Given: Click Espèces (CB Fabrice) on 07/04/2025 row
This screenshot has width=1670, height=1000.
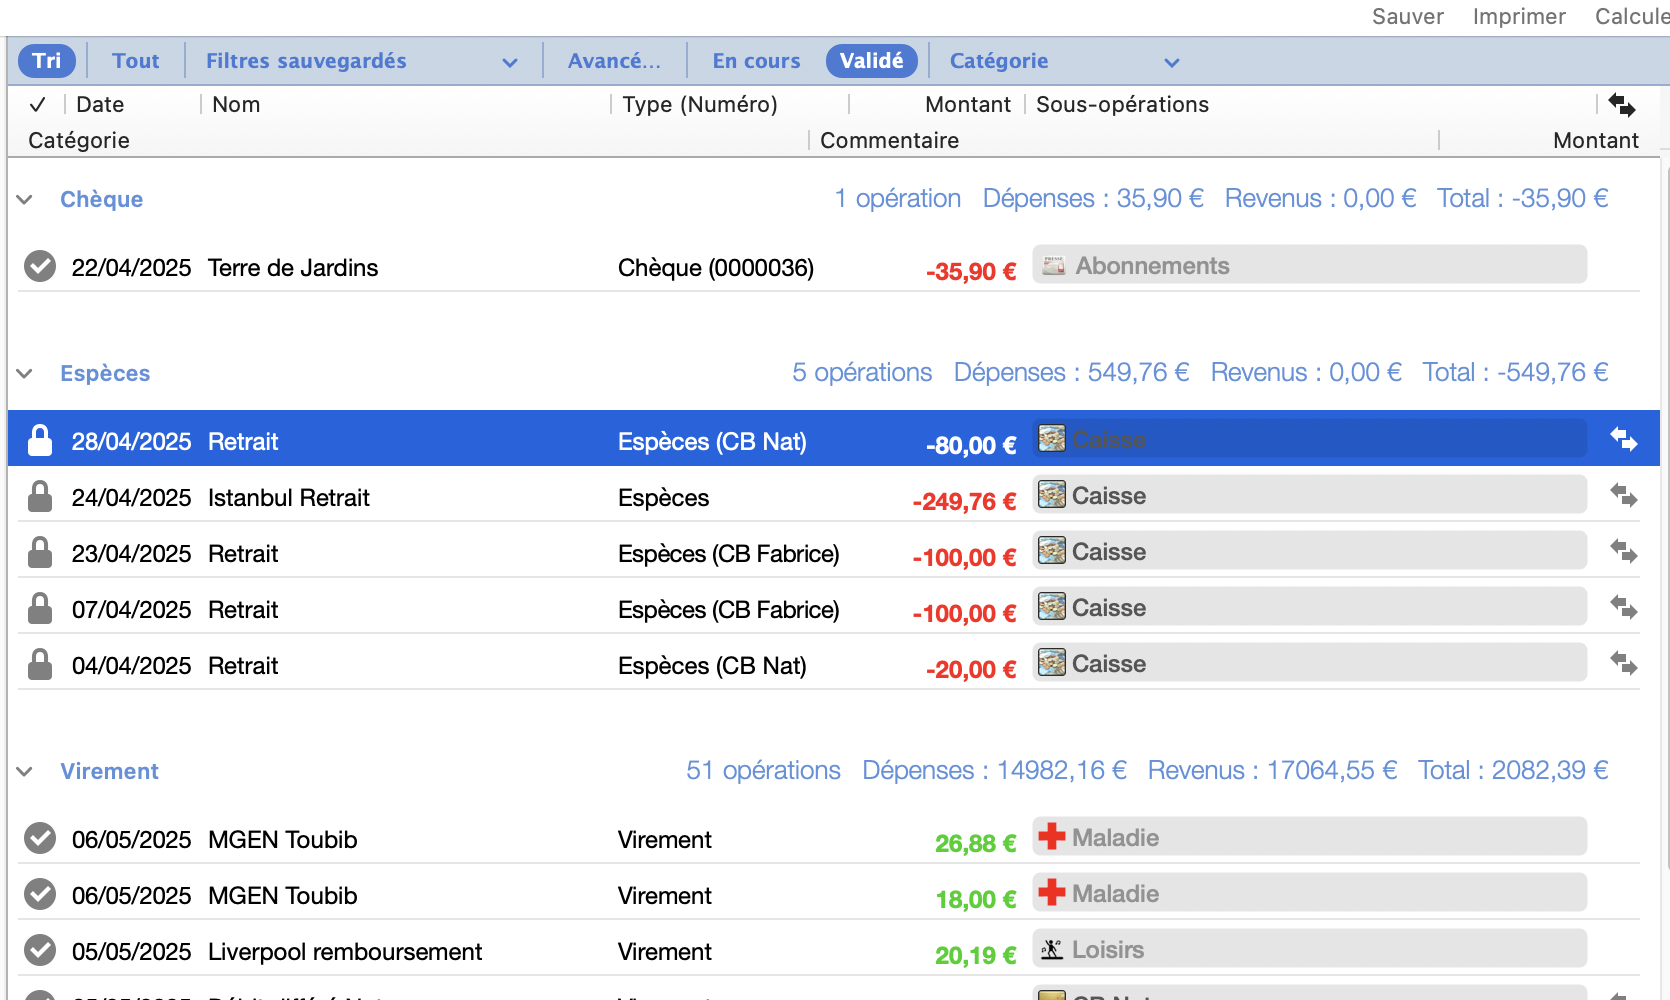Looking at the screenshot, I should [729, 610].
